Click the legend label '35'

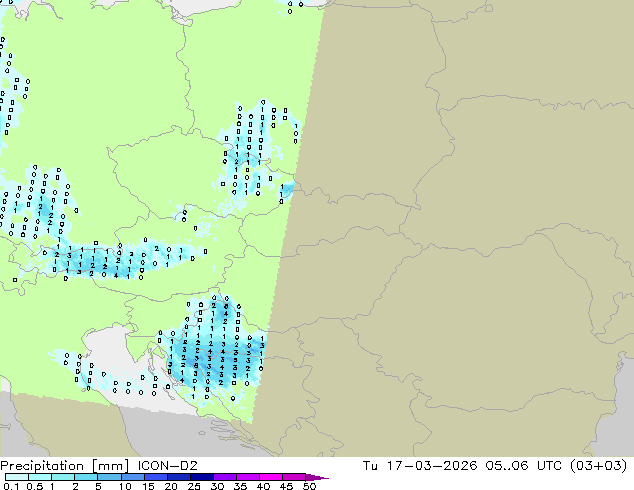240,486
